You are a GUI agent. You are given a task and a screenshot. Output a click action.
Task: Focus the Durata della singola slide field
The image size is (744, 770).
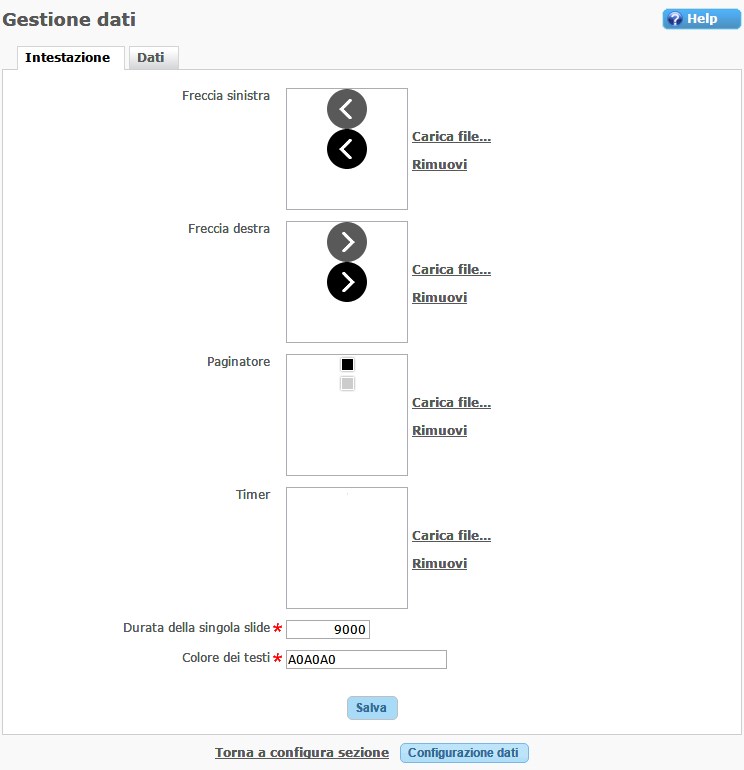(x=328, y=629)
